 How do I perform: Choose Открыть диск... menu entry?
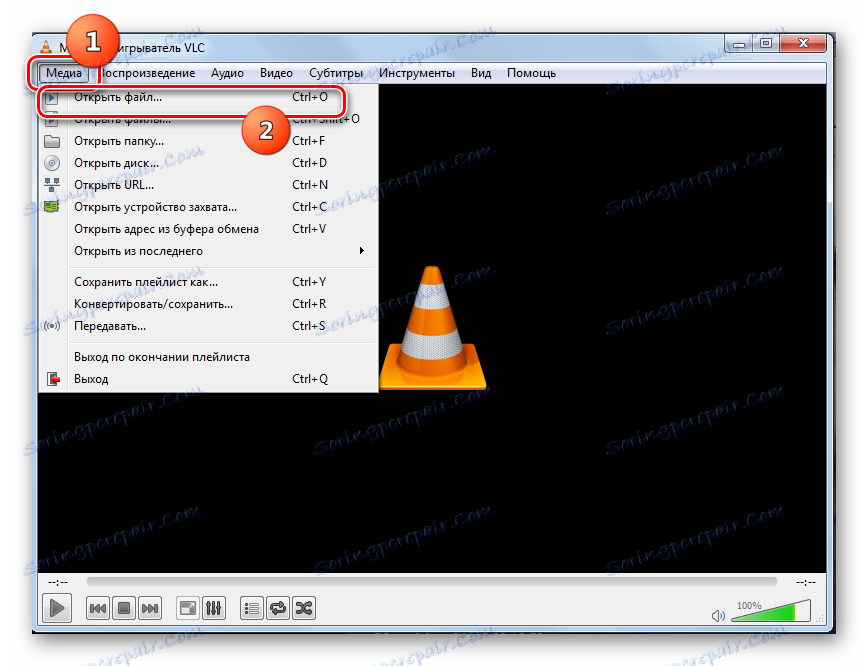coord(209,163)
